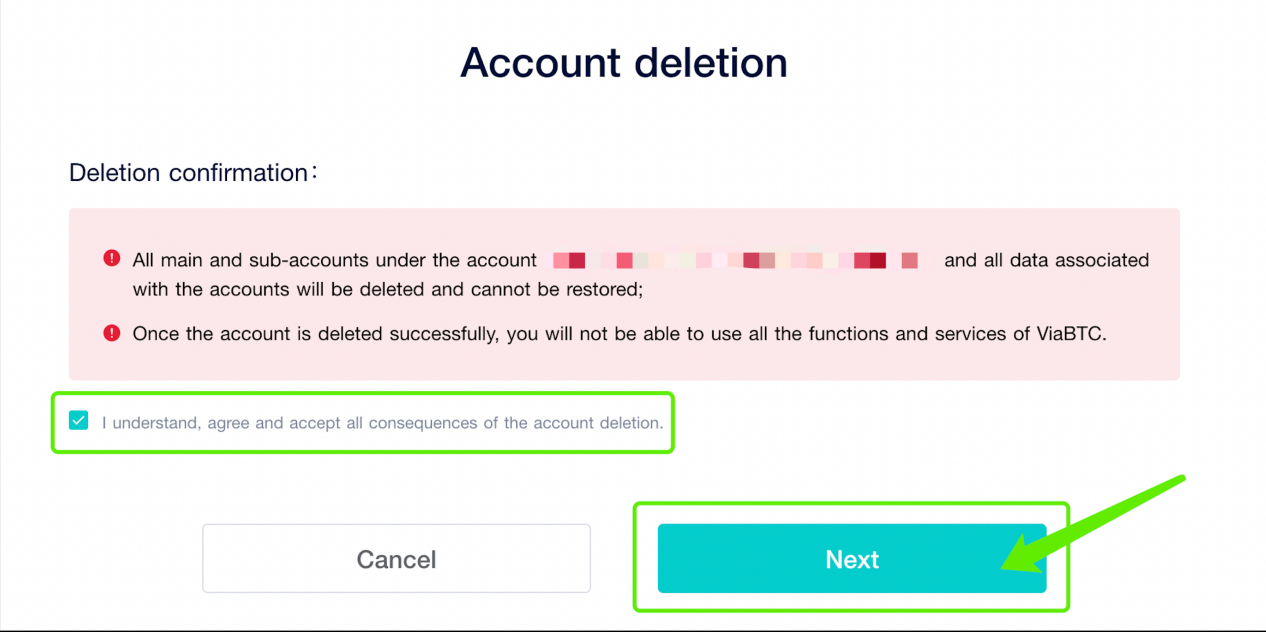Viewport: 1266px width, 632px height.
Task: Click the red warning icon beside first notice
Action: click(111, 258)
